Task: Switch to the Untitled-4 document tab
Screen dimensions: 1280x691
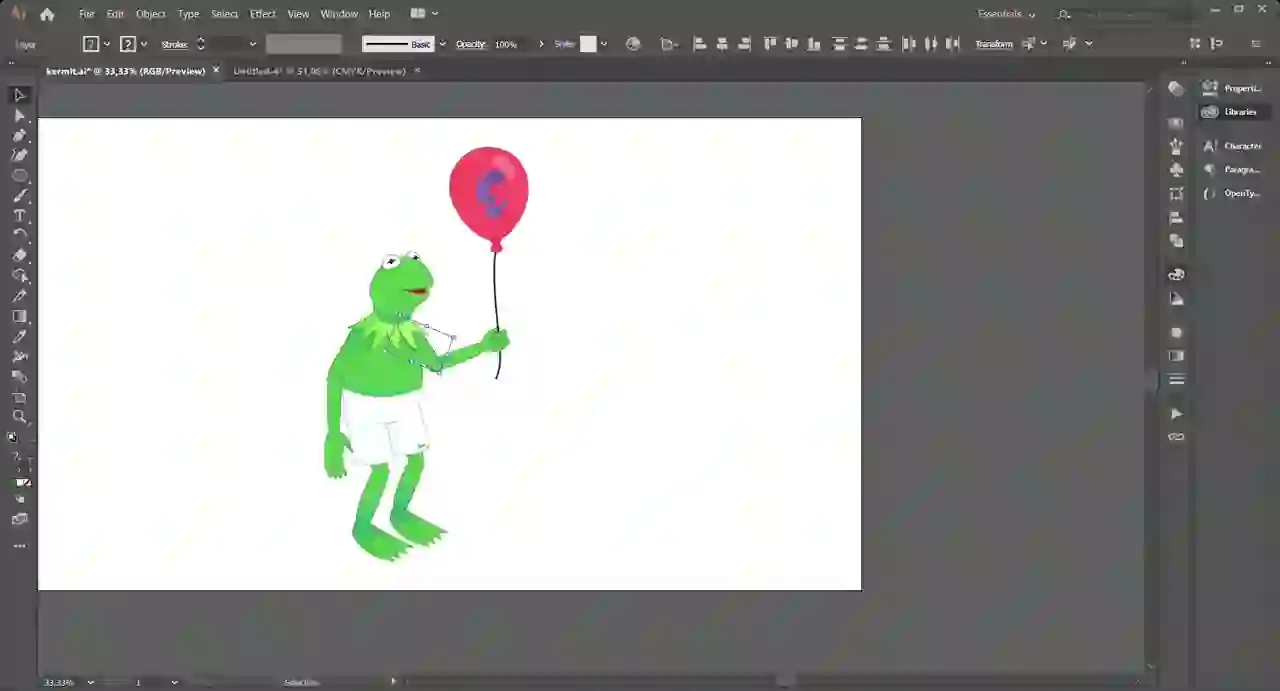Action: point(319,71)
